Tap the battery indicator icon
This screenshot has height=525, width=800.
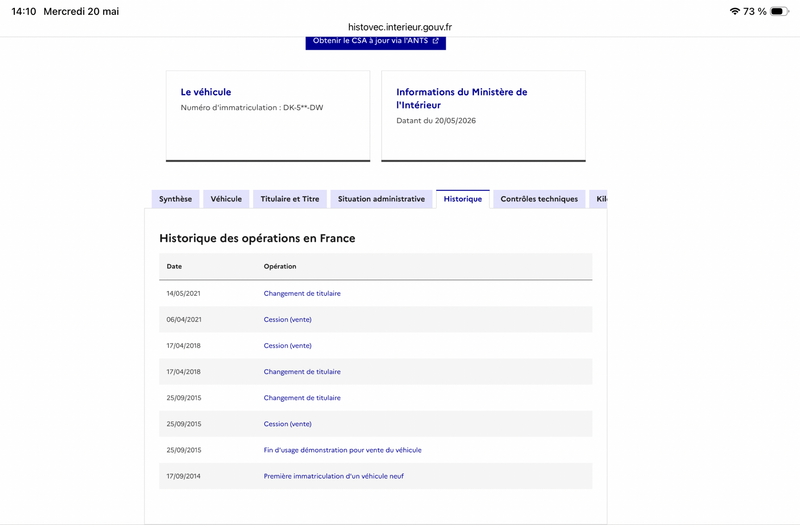(779, 11)
